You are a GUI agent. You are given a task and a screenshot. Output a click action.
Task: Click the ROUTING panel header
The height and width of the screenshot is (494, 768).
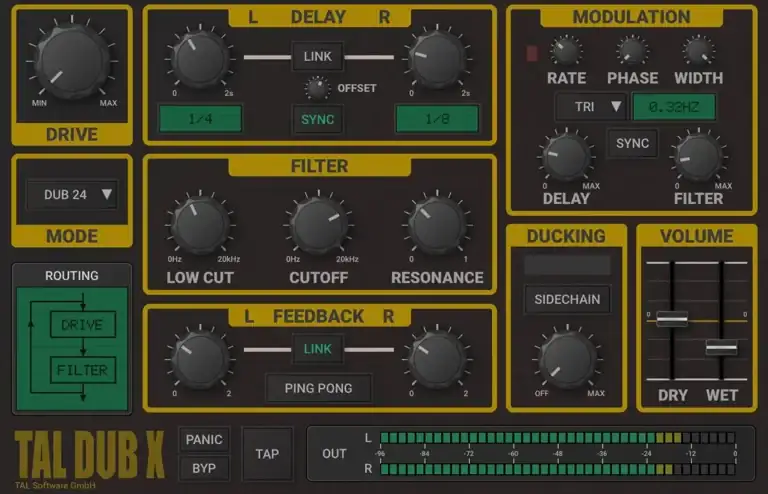(x=72, y=276)
